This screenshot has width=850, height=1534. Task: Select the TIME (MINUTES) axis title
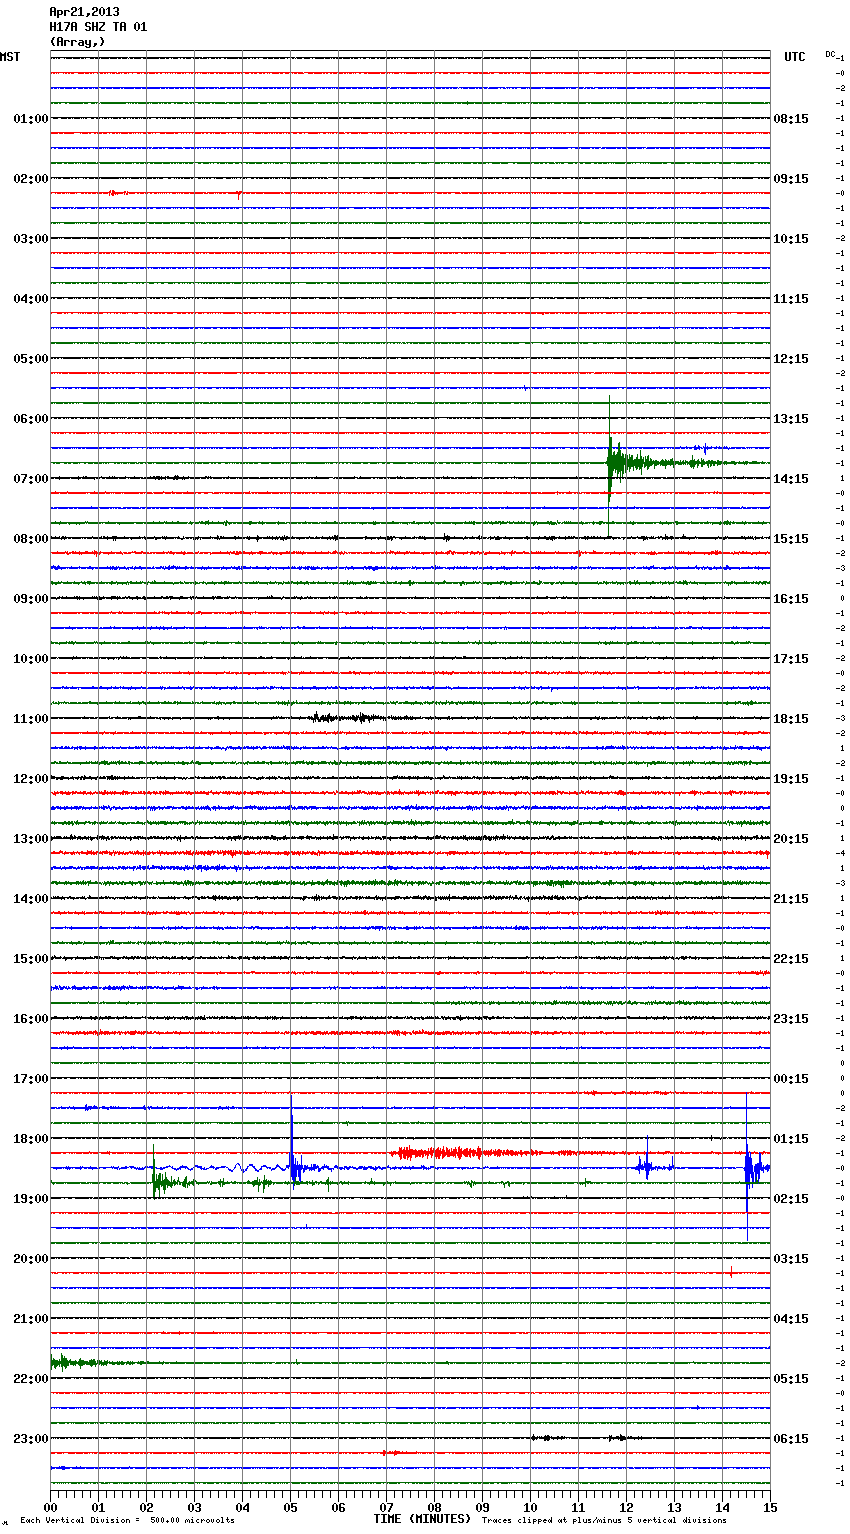pyautogui.click(x=422, y=1519)
